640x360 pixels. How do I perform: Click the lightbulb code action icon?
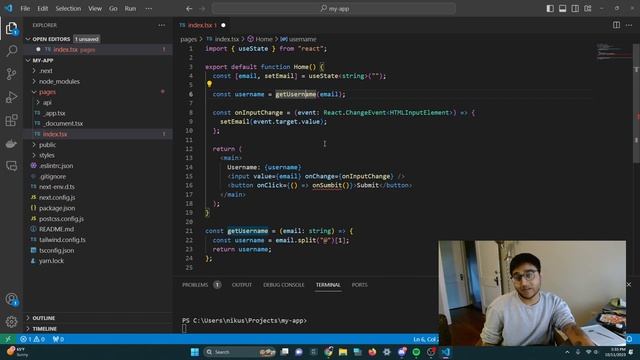pyautogui.click(x=209, y=84)
